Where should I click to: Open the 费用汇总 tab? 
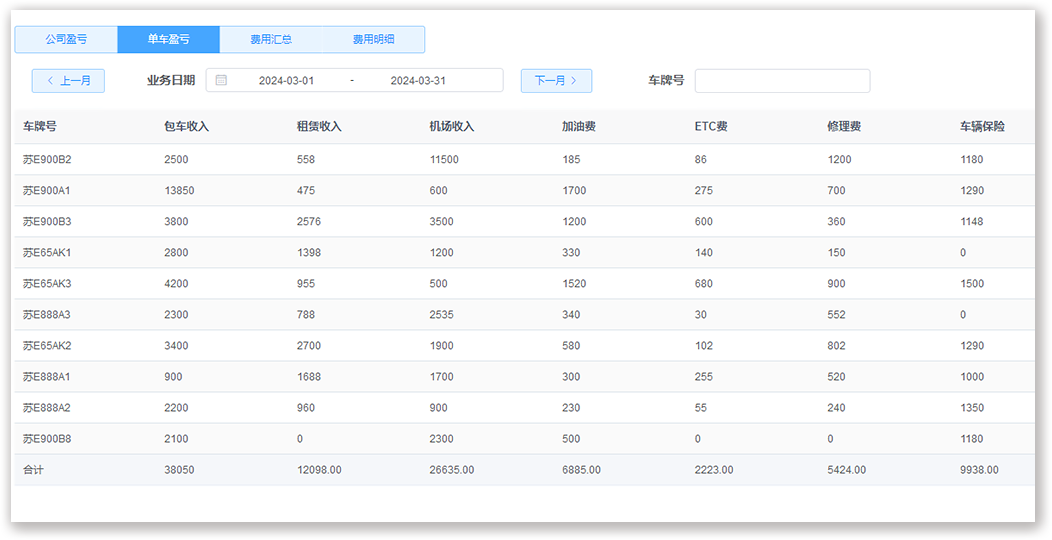click(x=271, y=40)
